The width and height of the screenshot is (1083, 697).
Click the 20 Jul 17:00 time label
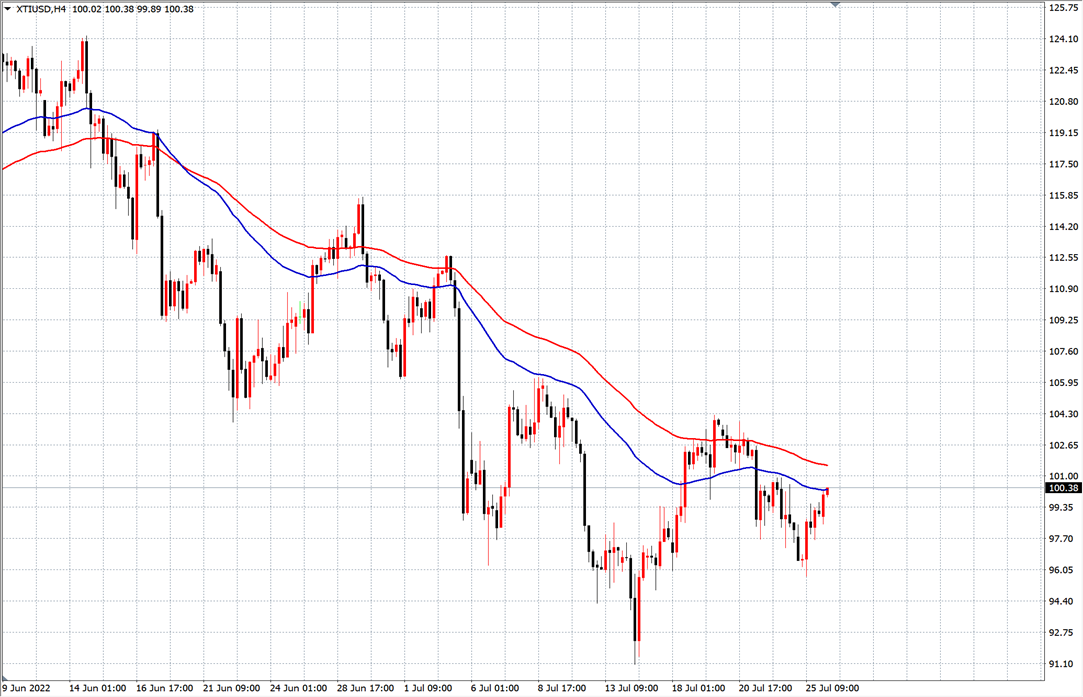pos(768,688)
